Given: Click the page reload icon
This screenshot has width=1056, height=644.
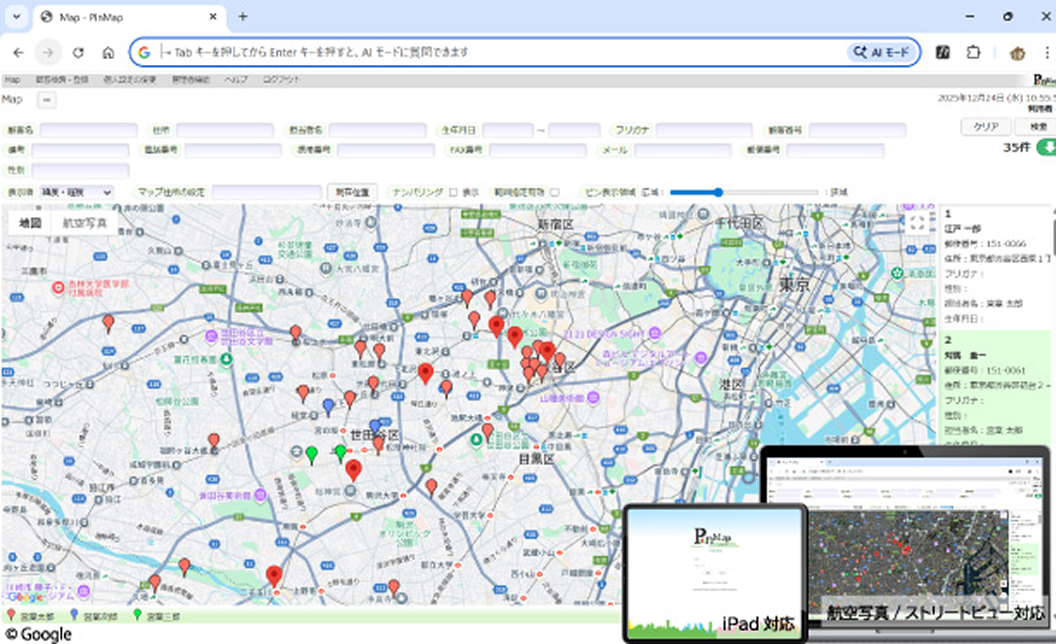Looking at the screenshot, I should (79, 52).
